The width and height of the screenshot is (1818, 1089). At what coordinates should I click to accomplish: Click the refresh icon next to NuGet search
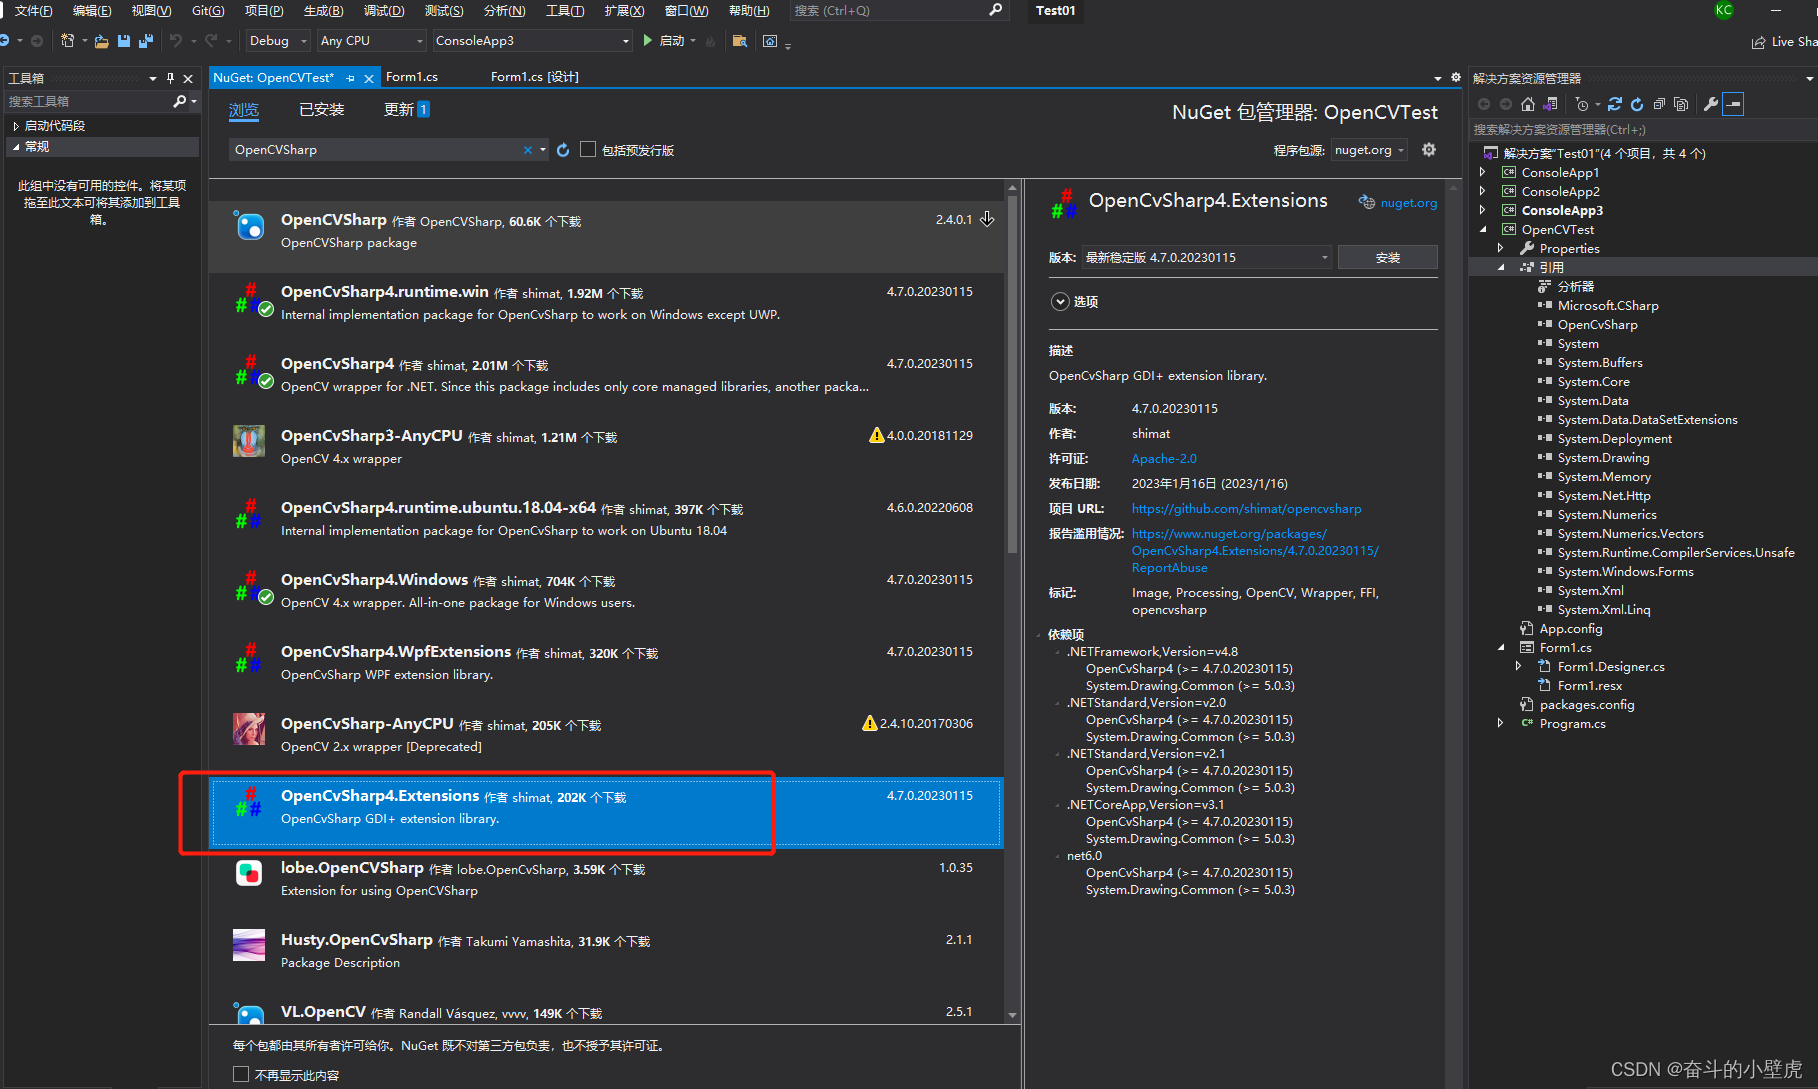tap(563, 150)
